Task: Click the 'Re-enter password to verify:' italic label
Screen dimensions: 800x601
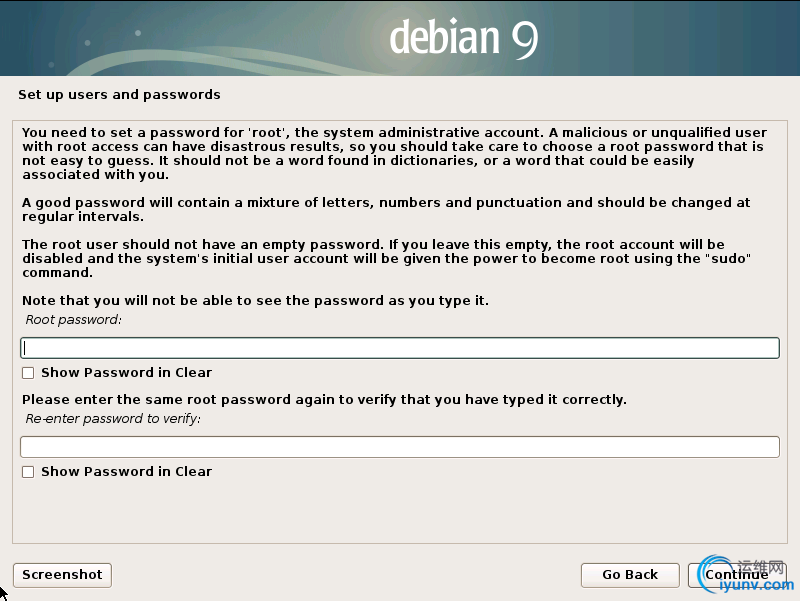Action: point(113,419)
